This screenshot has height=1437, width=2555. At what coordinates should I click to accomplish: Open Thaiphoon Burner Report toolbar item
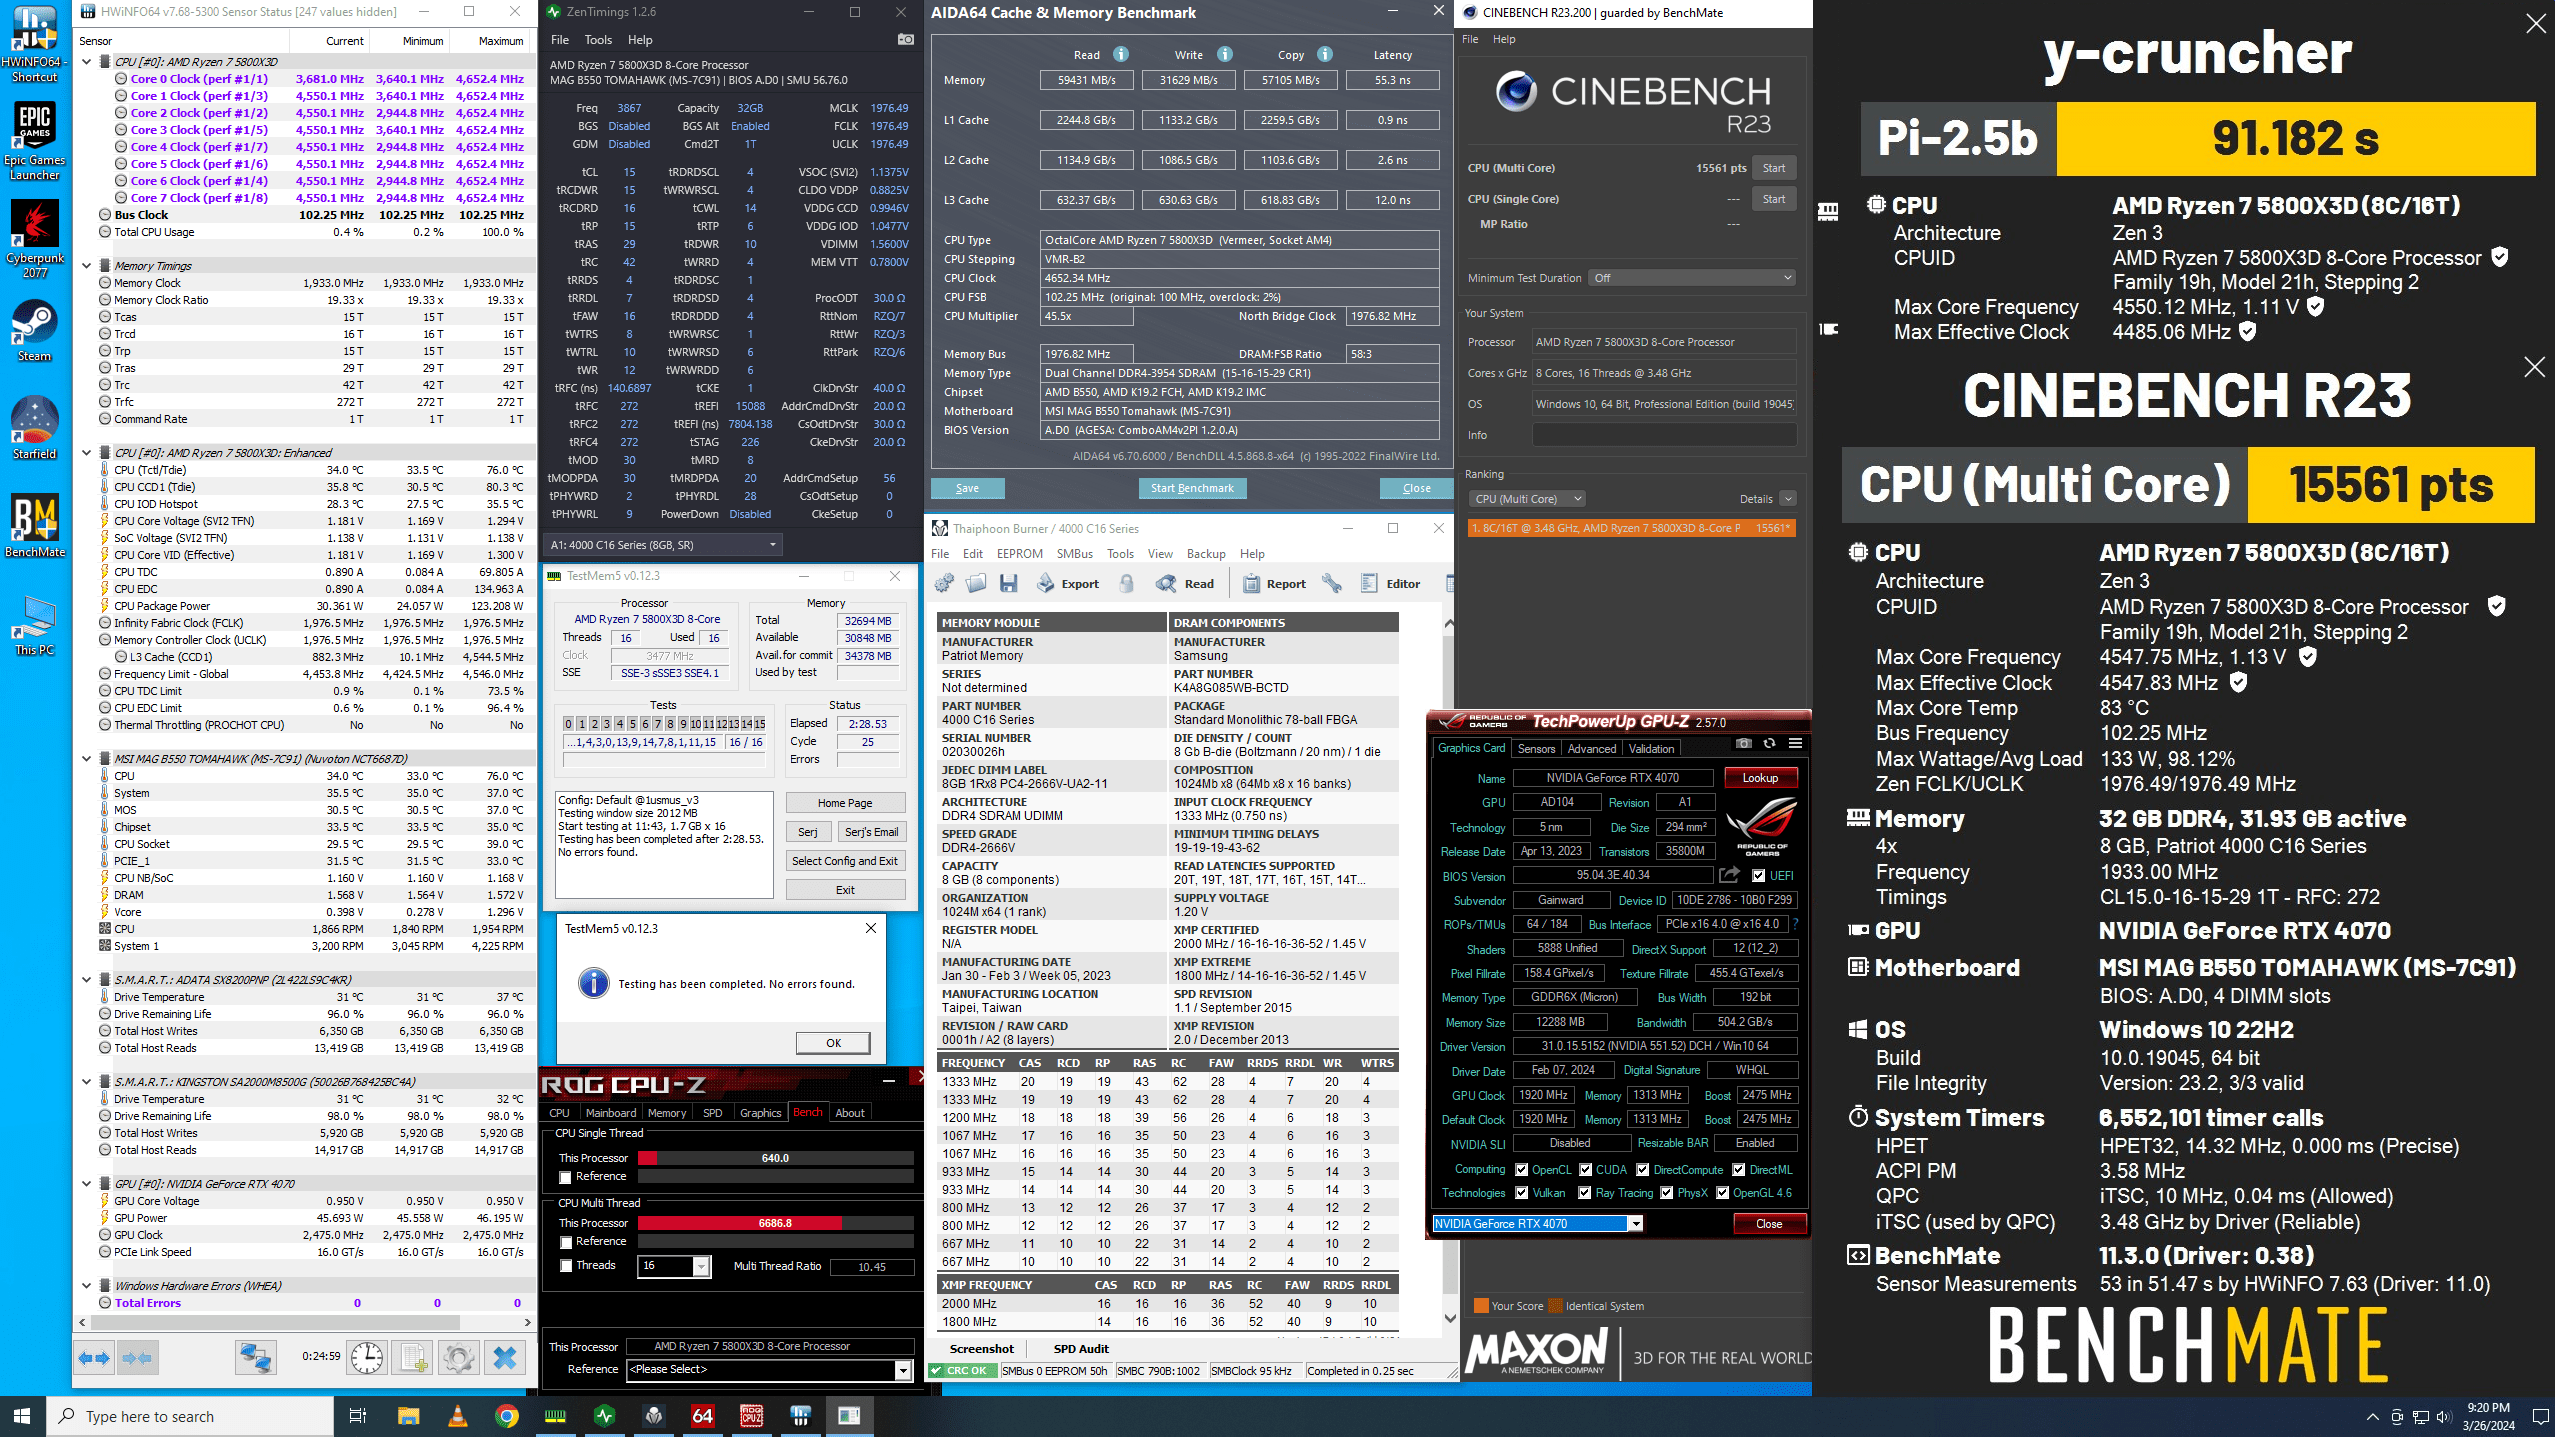(1275, 584)
